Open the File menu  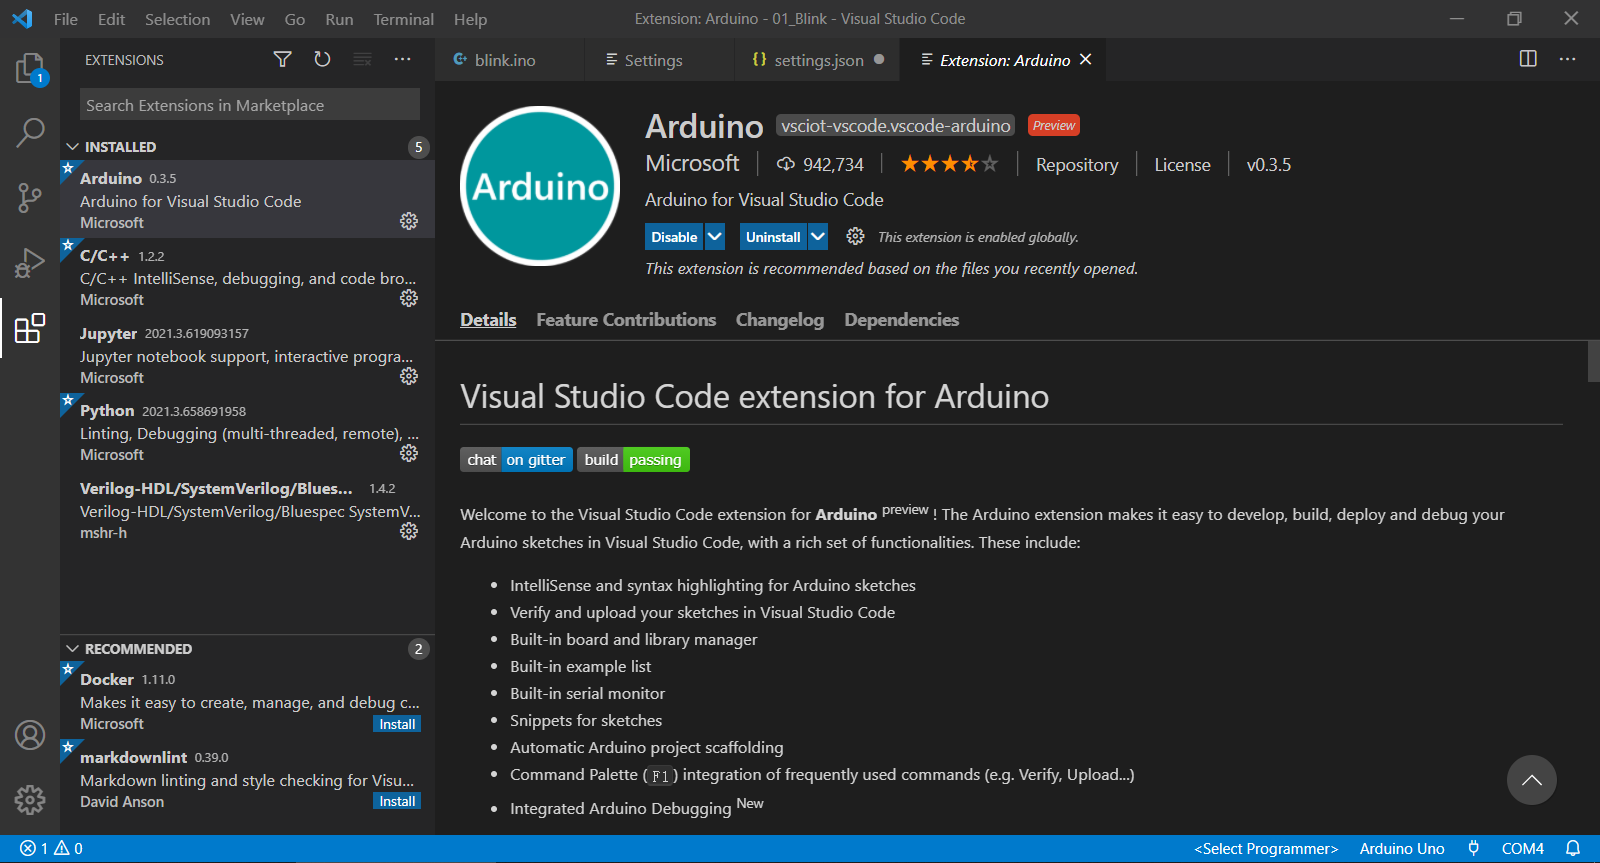[x=66, y=19]
